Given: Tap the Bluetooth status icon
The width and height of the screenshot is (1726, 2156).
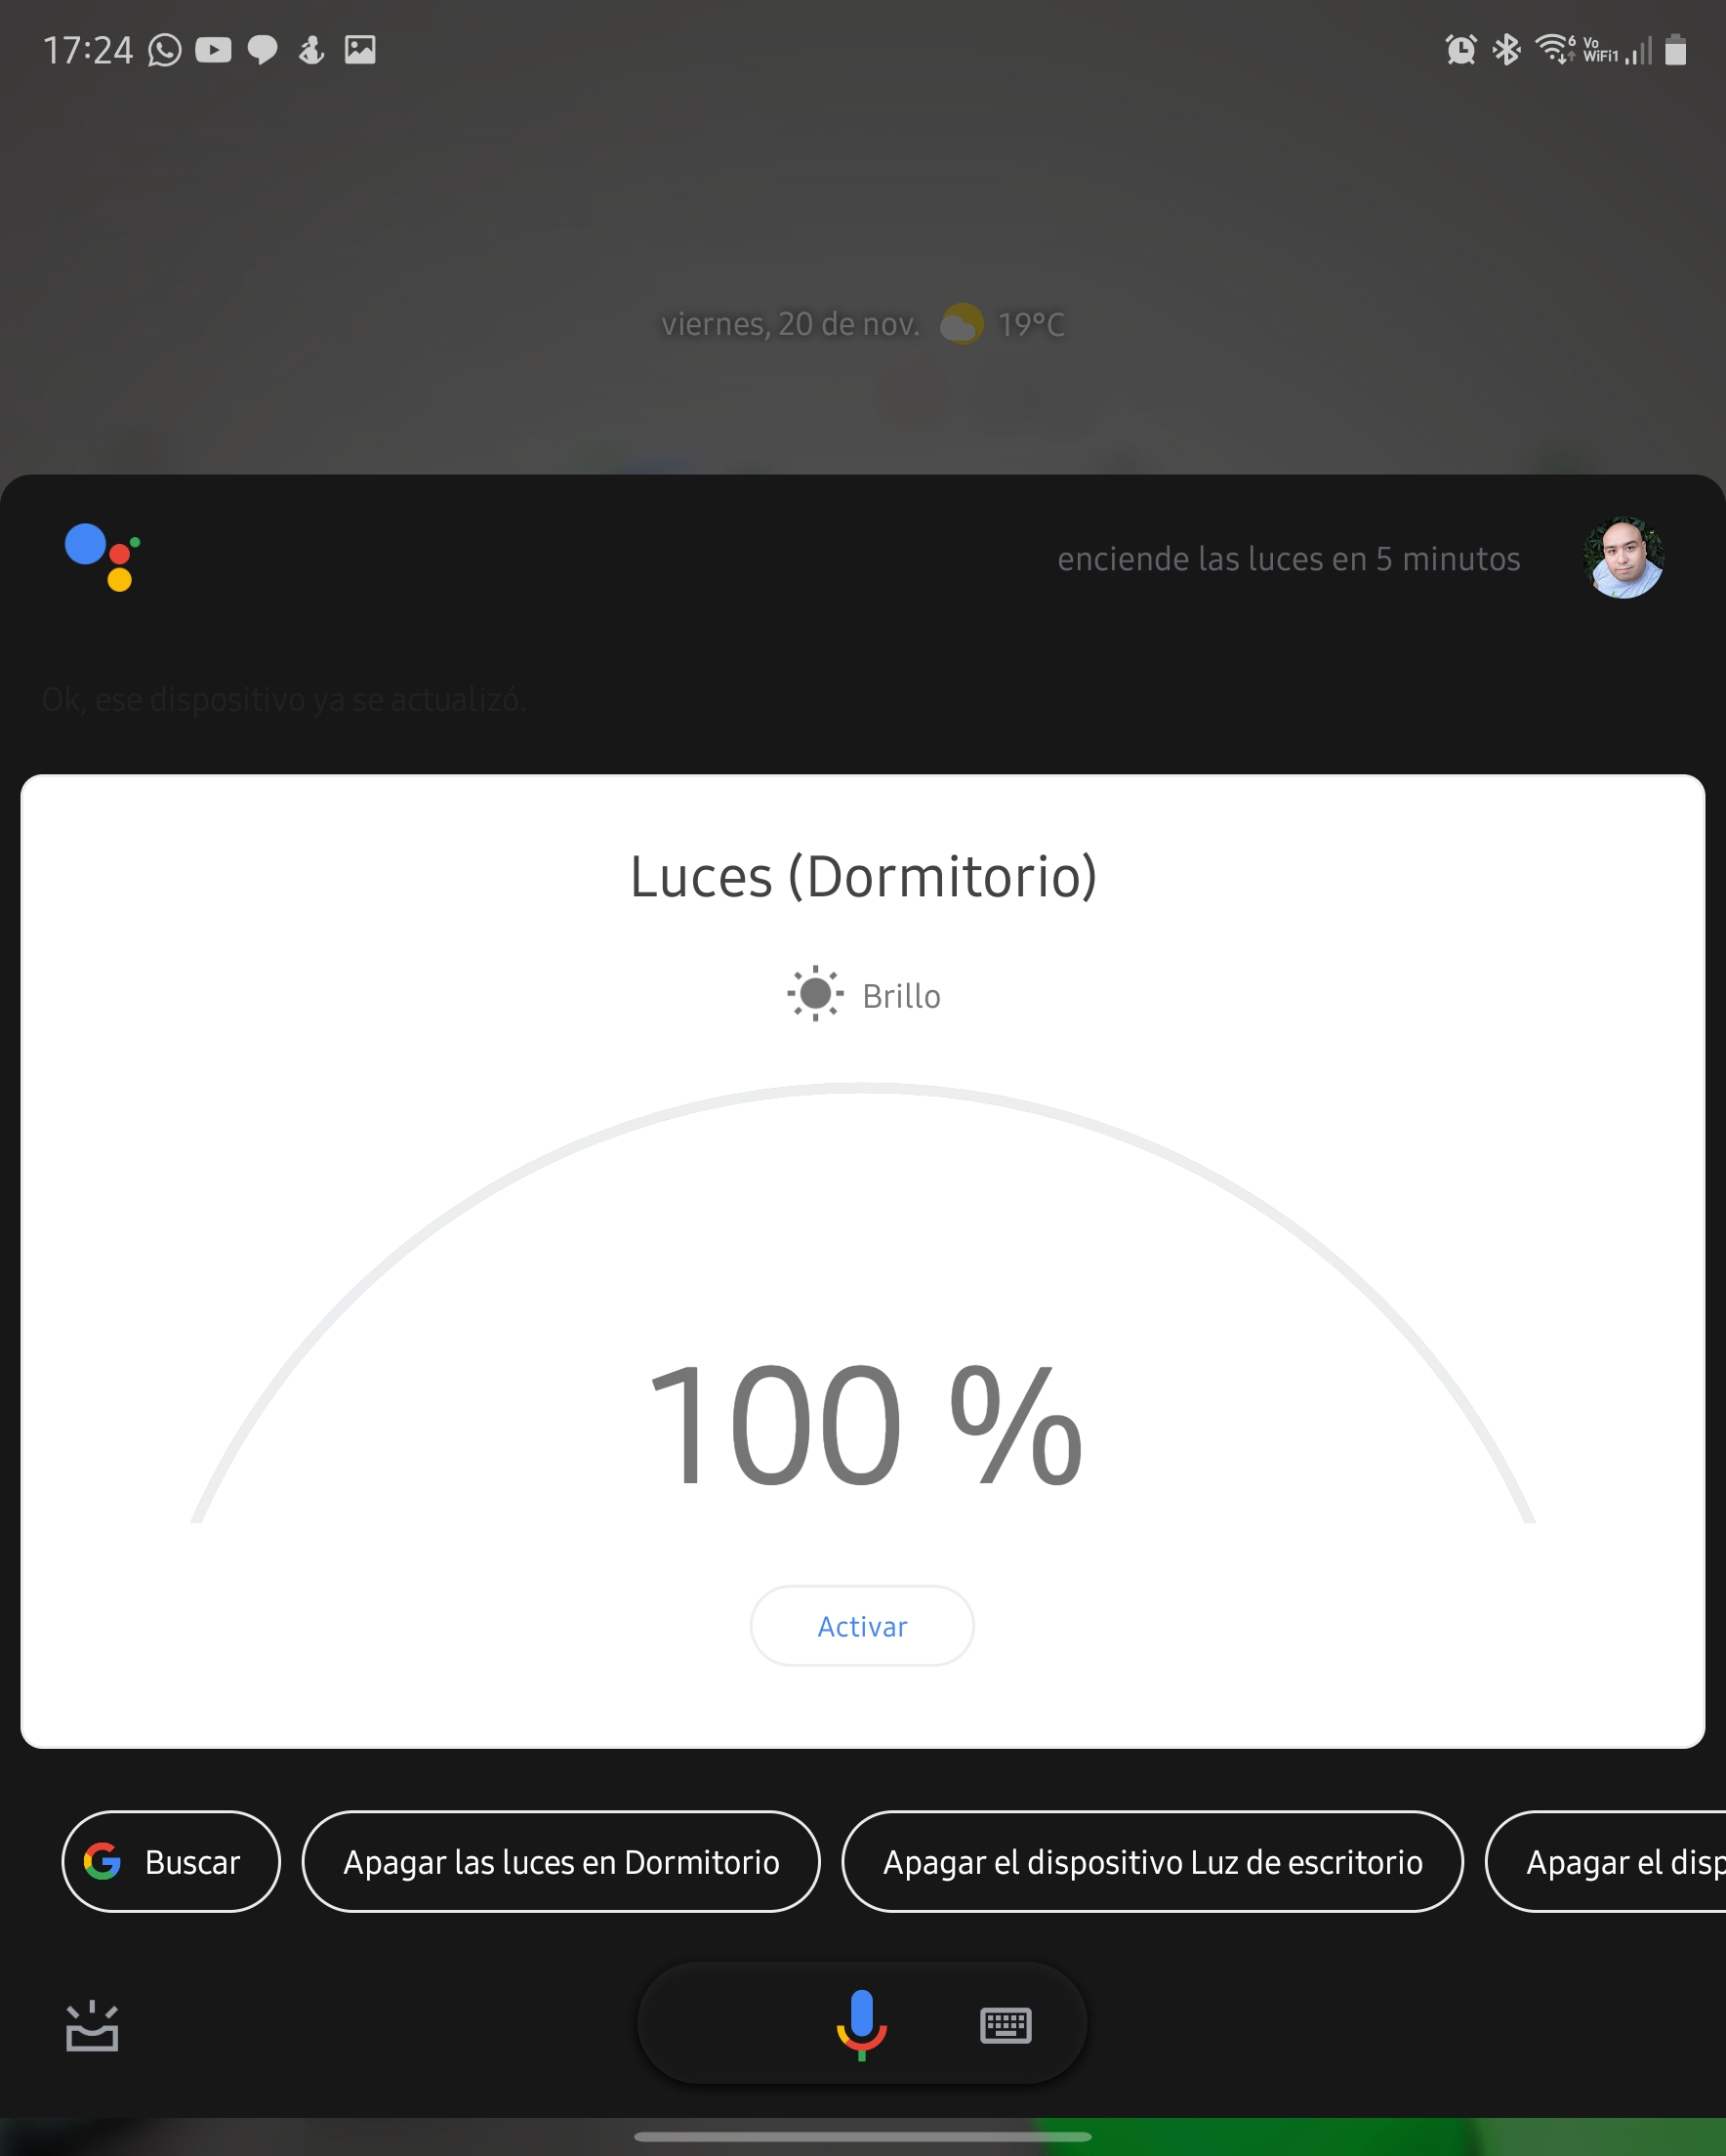Looking at the screenshot, I should pyautogui.click(x=1505, y=49).
